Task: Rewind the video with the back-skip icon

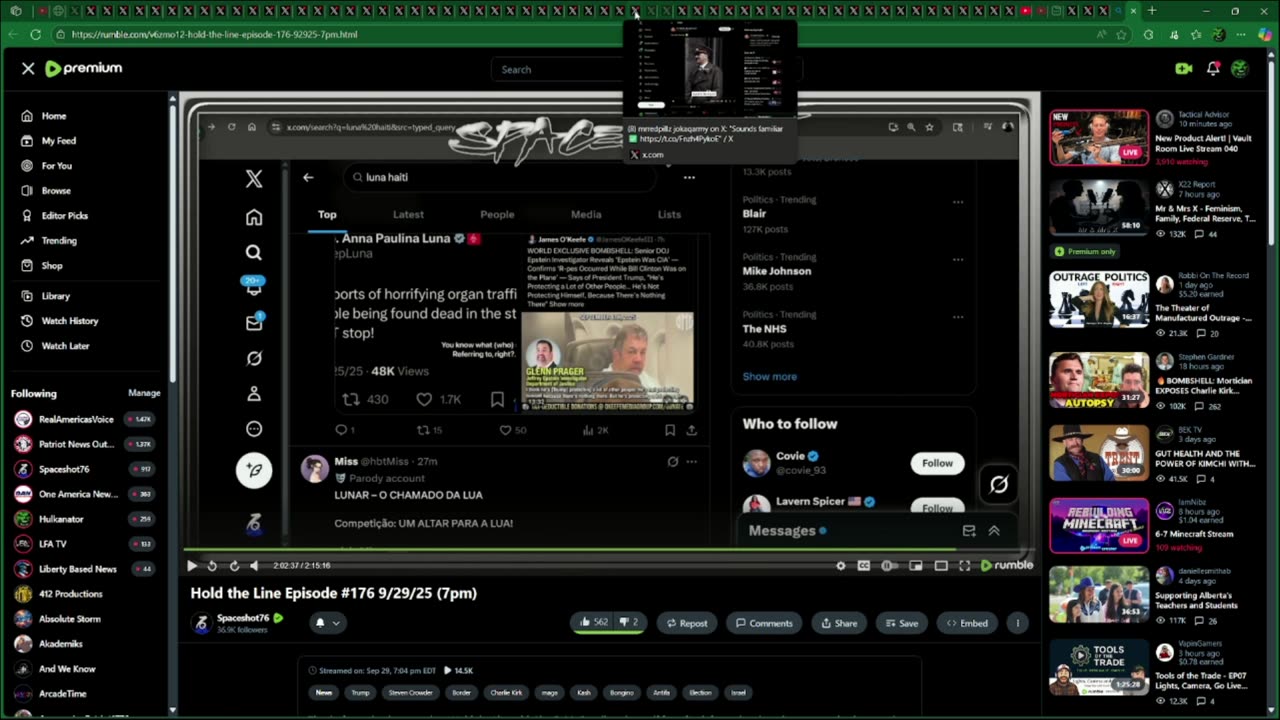Action: coord(212,566)
